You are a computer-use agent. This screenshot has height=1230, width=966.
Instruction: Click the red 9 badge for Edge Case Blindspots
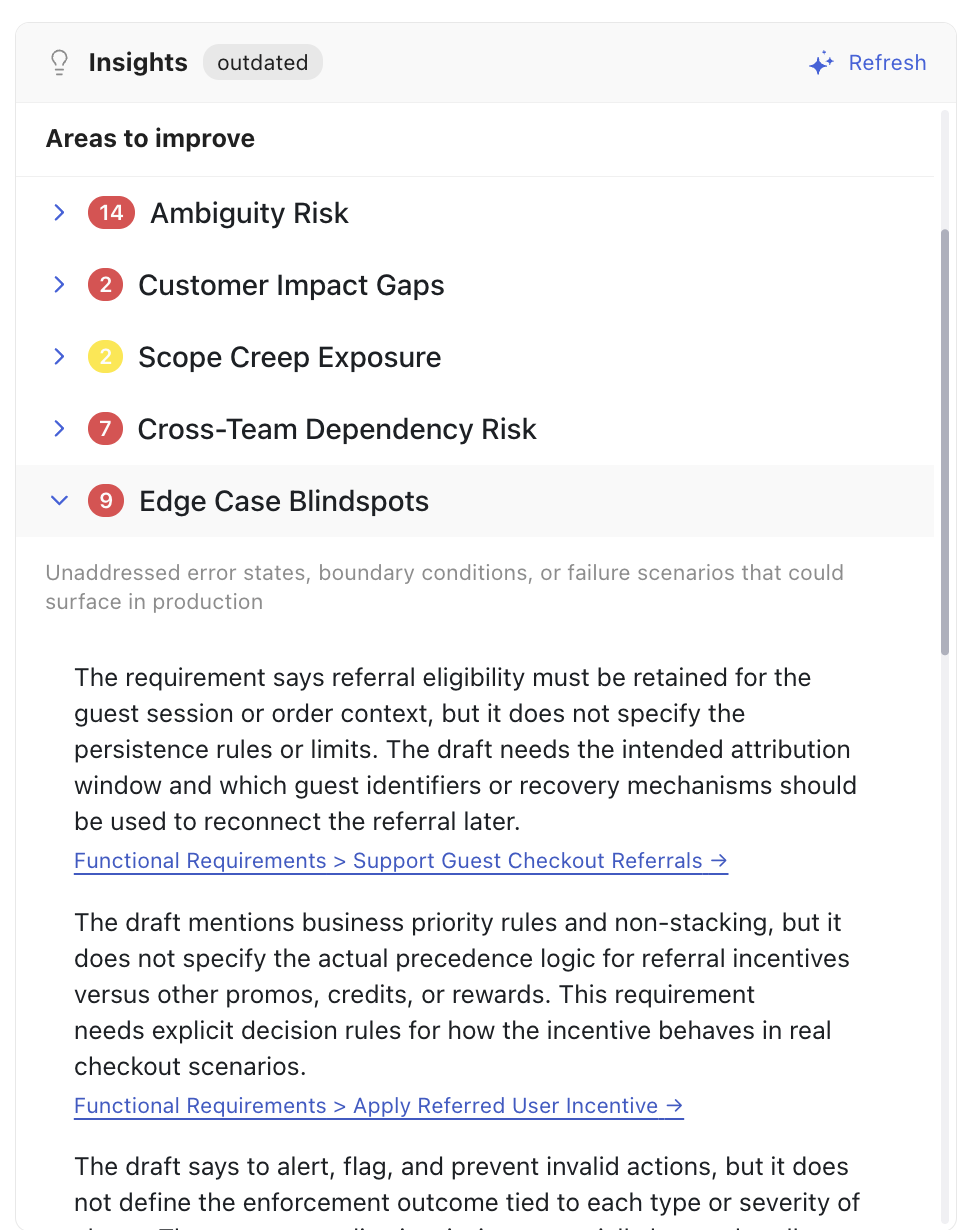pyautogui.click(x=105, y=501)
